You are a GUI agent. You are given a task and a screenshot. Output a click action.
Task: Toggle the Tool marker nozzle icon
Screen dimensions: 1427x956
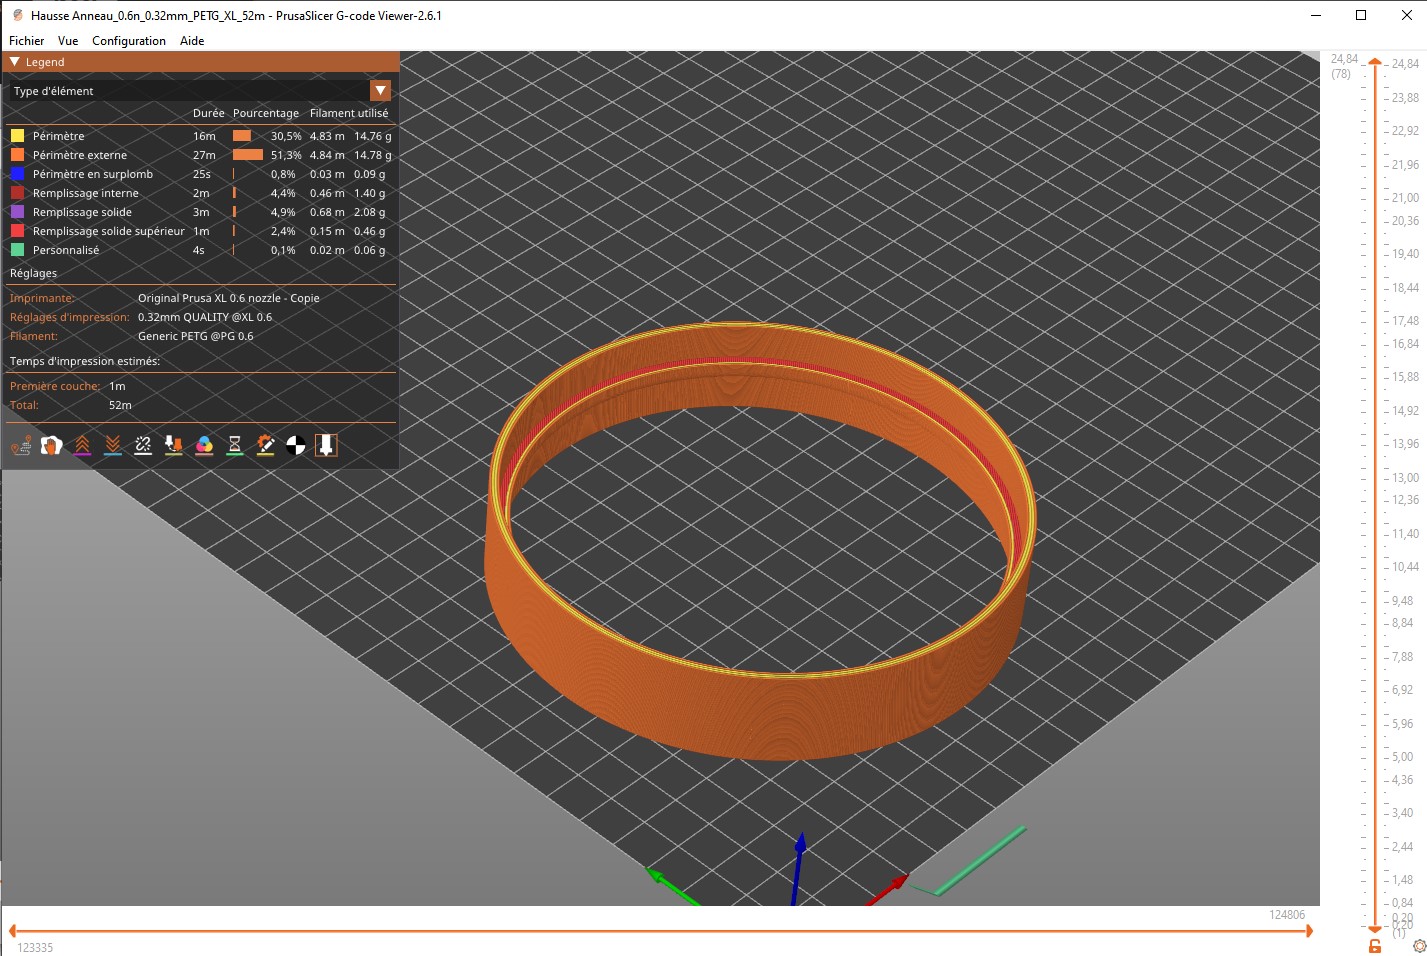[x=326, y=445]
